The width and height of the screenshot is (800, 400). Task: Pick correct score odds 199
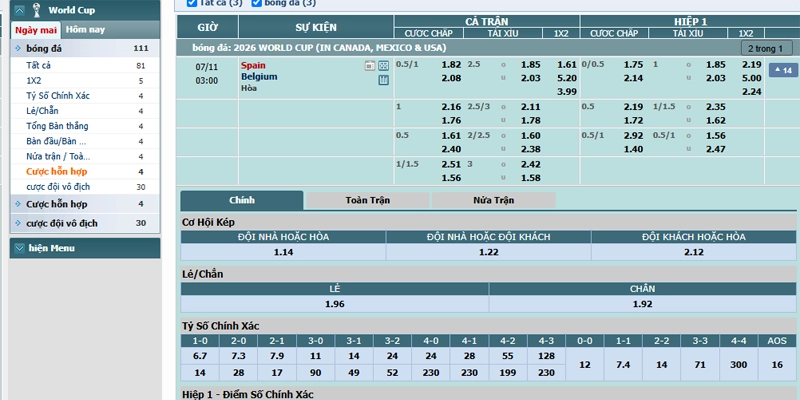tap(508, 373)
